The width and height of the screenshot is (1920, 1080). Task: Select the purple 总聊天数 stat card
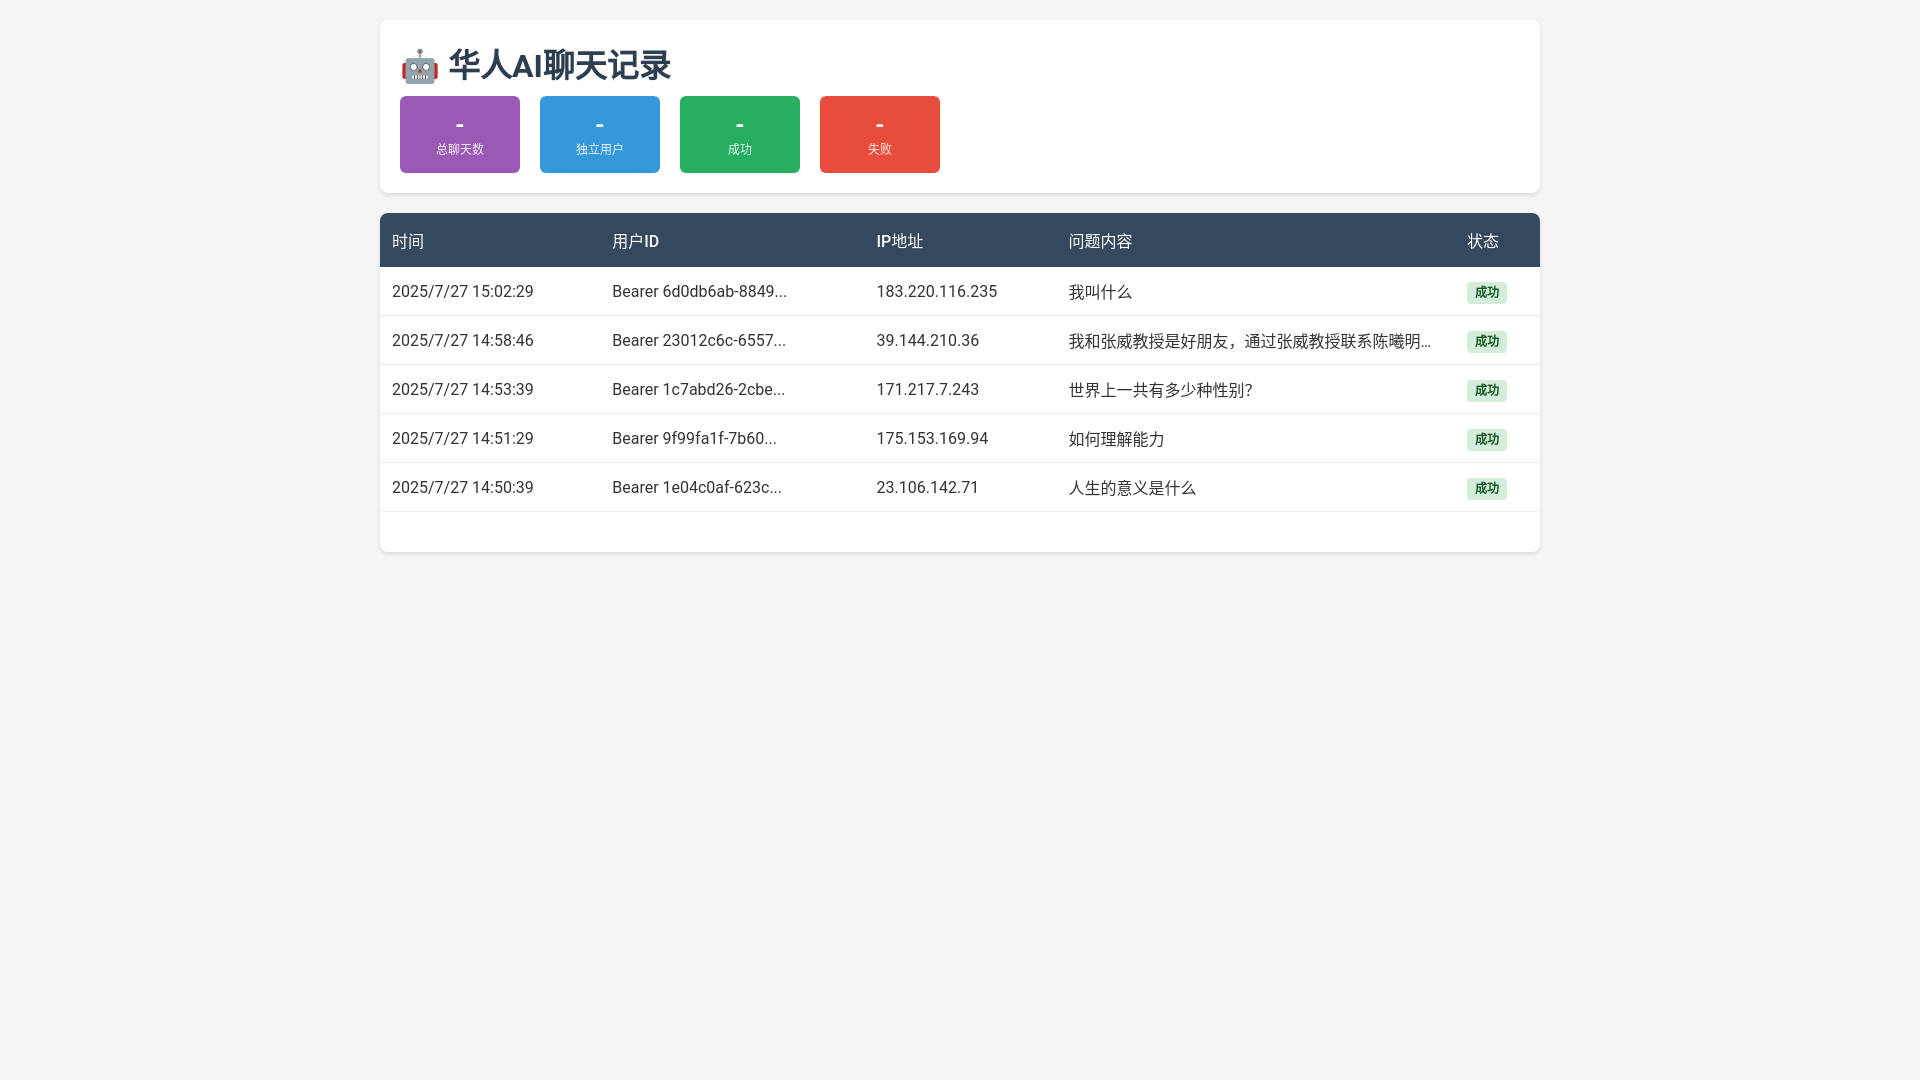[460, 134]
